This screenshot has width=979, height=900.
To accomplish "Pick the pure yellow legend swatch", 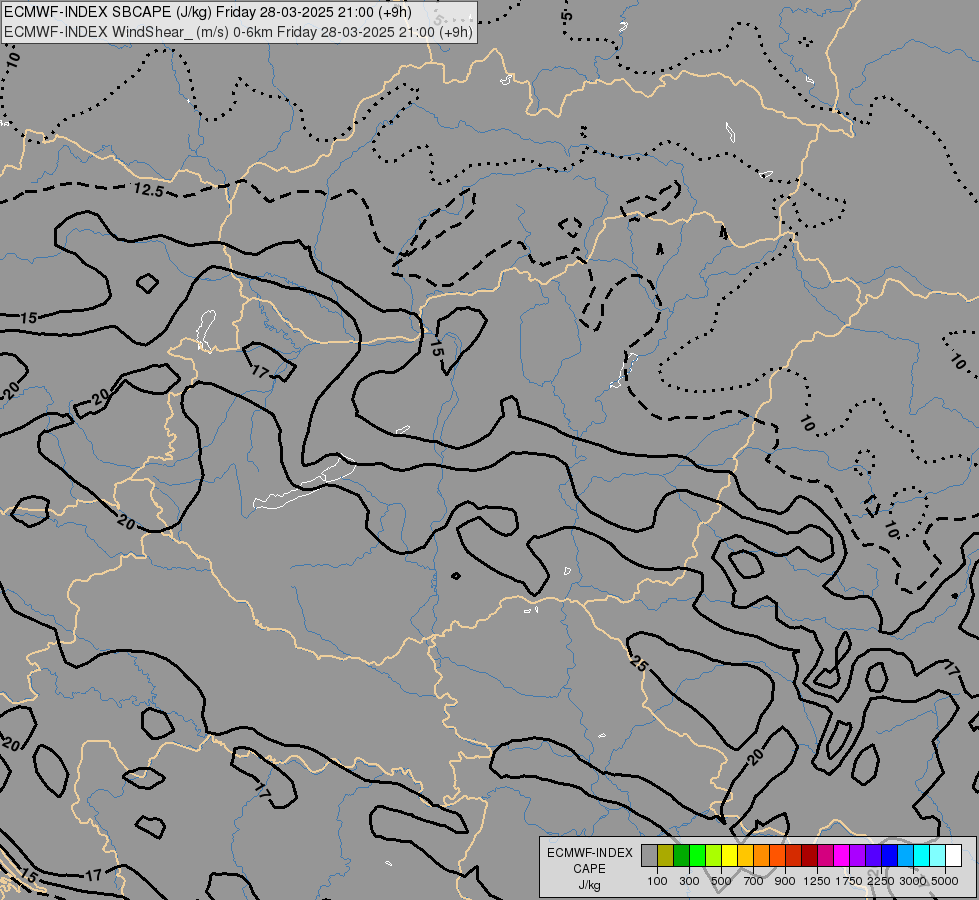I will [730, 855].
